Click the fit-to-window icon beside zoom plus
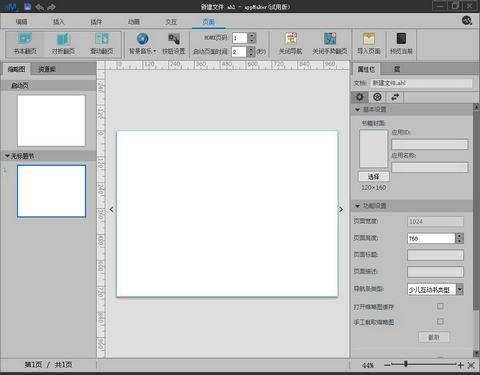Screen dimensions: 480x375 tap(471, 365)
